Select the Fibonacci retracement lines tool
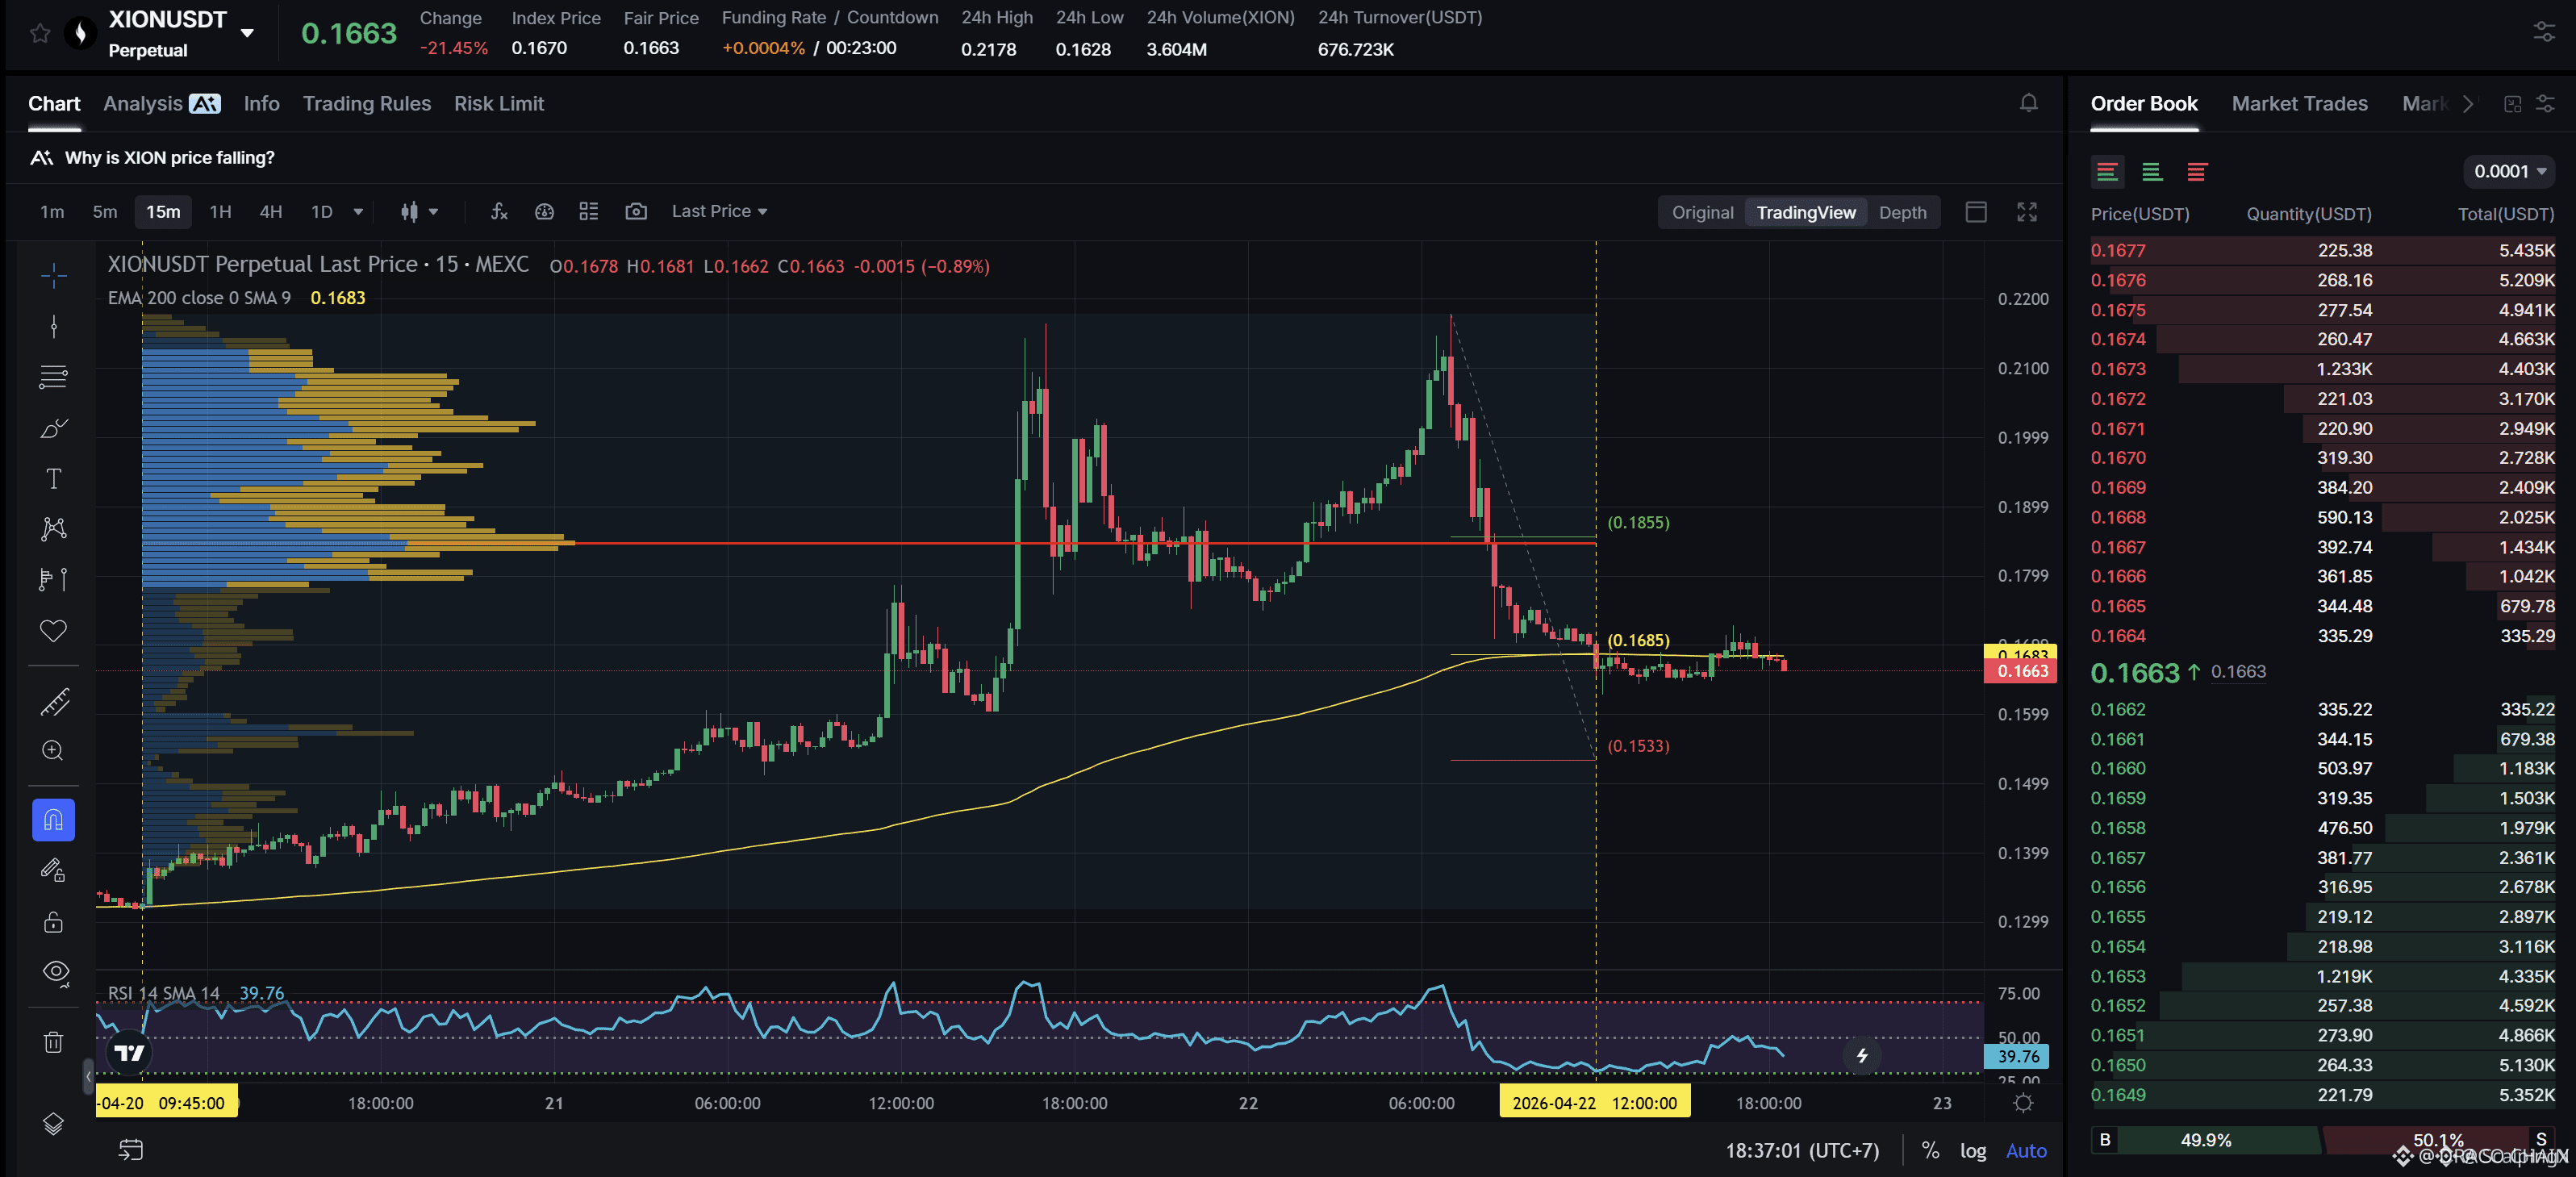The image size is (2576, 1177). (54, 377)
